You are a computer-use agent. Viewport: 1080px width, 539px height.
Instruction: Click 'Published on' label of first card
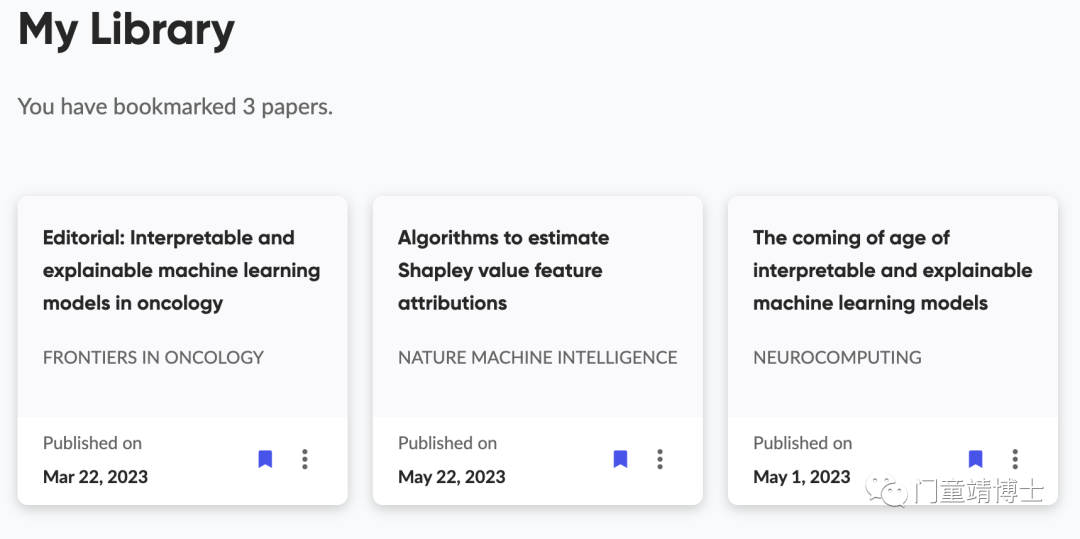tap(92, 443)
